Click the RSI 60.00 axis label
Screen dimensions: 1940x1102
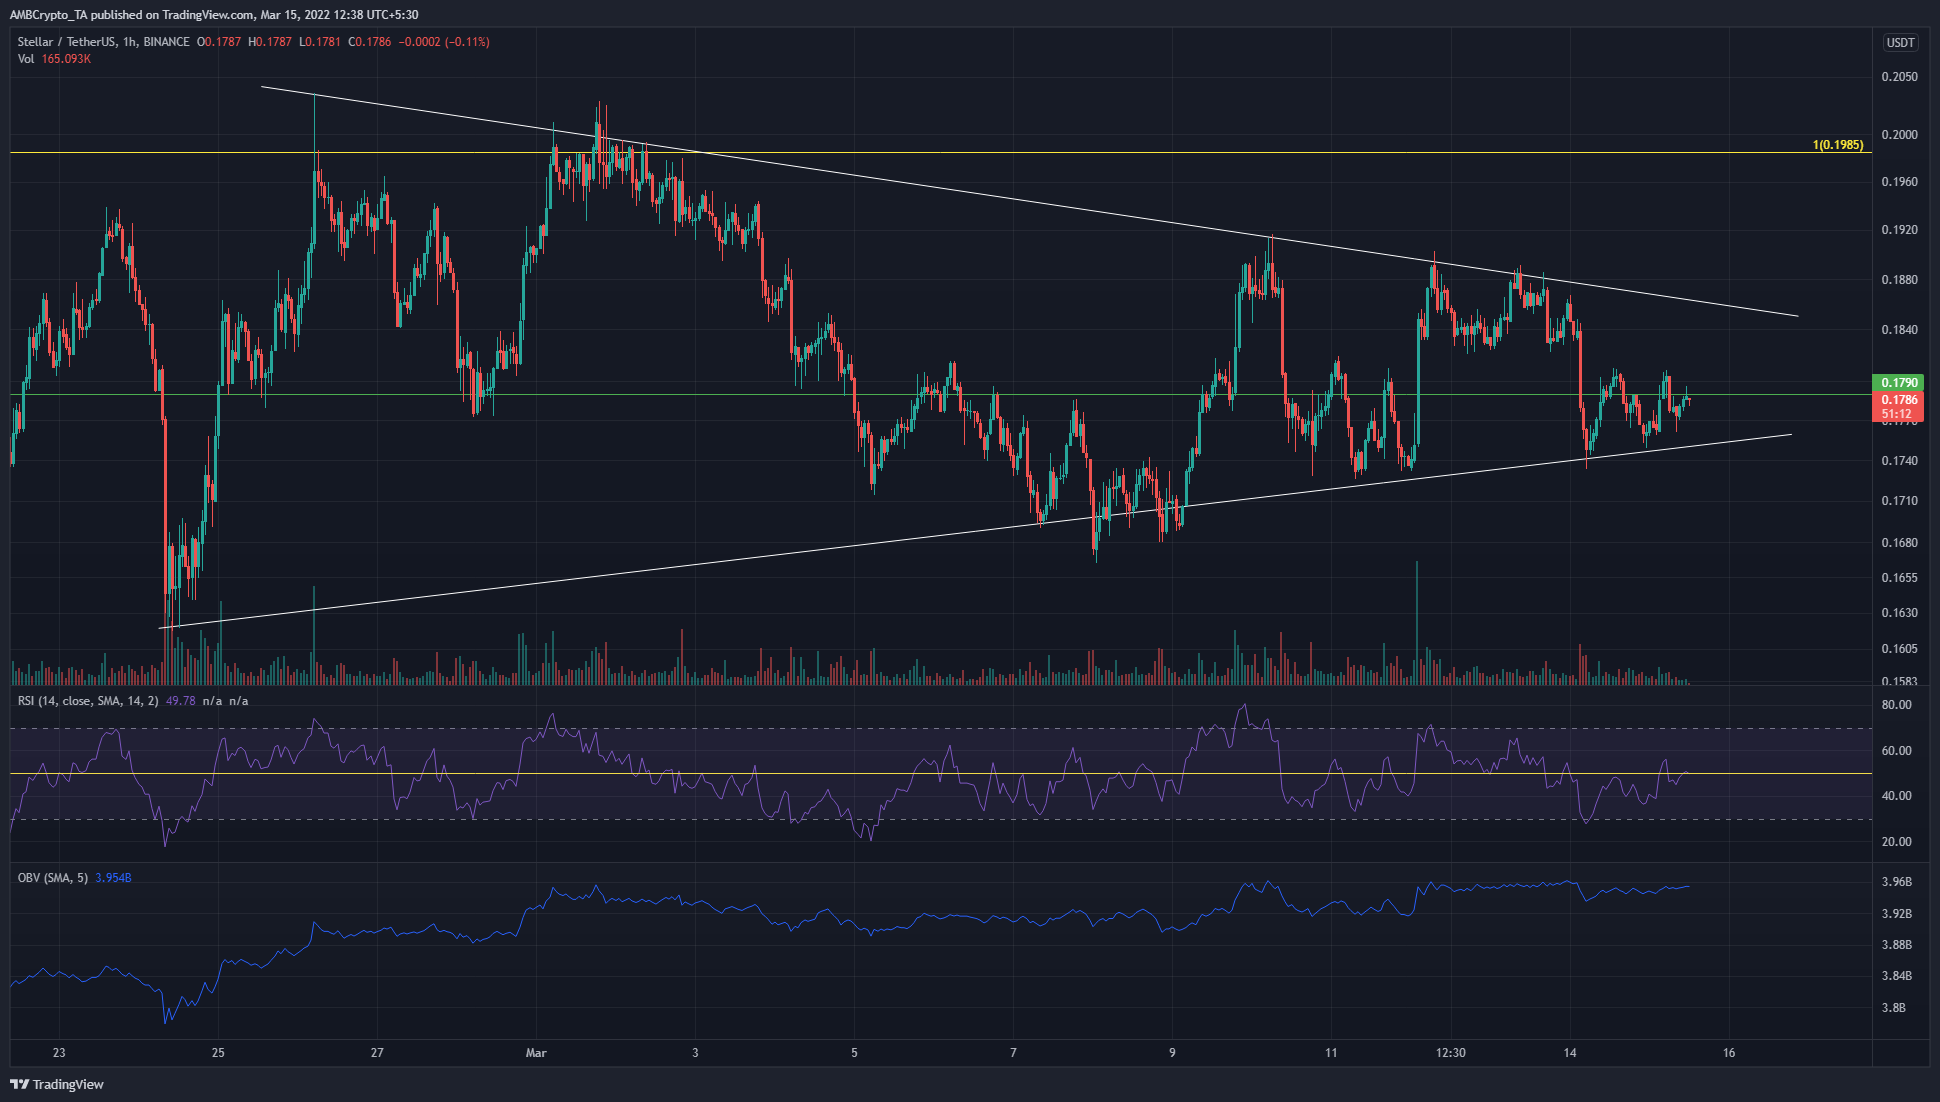point(1896,751)
